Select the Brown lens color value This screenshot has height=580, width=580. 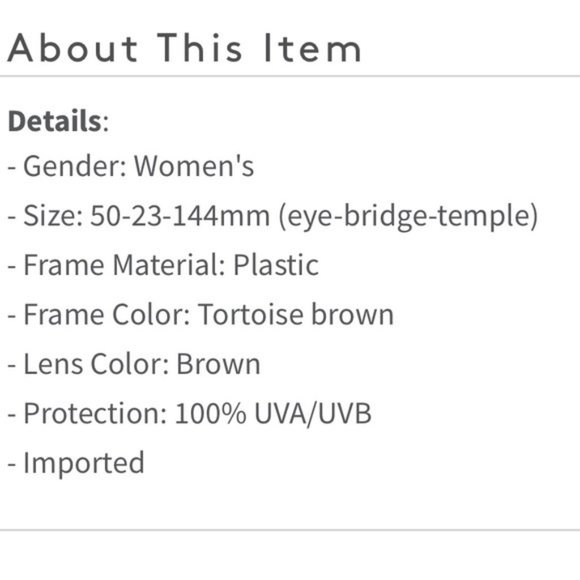218,364
